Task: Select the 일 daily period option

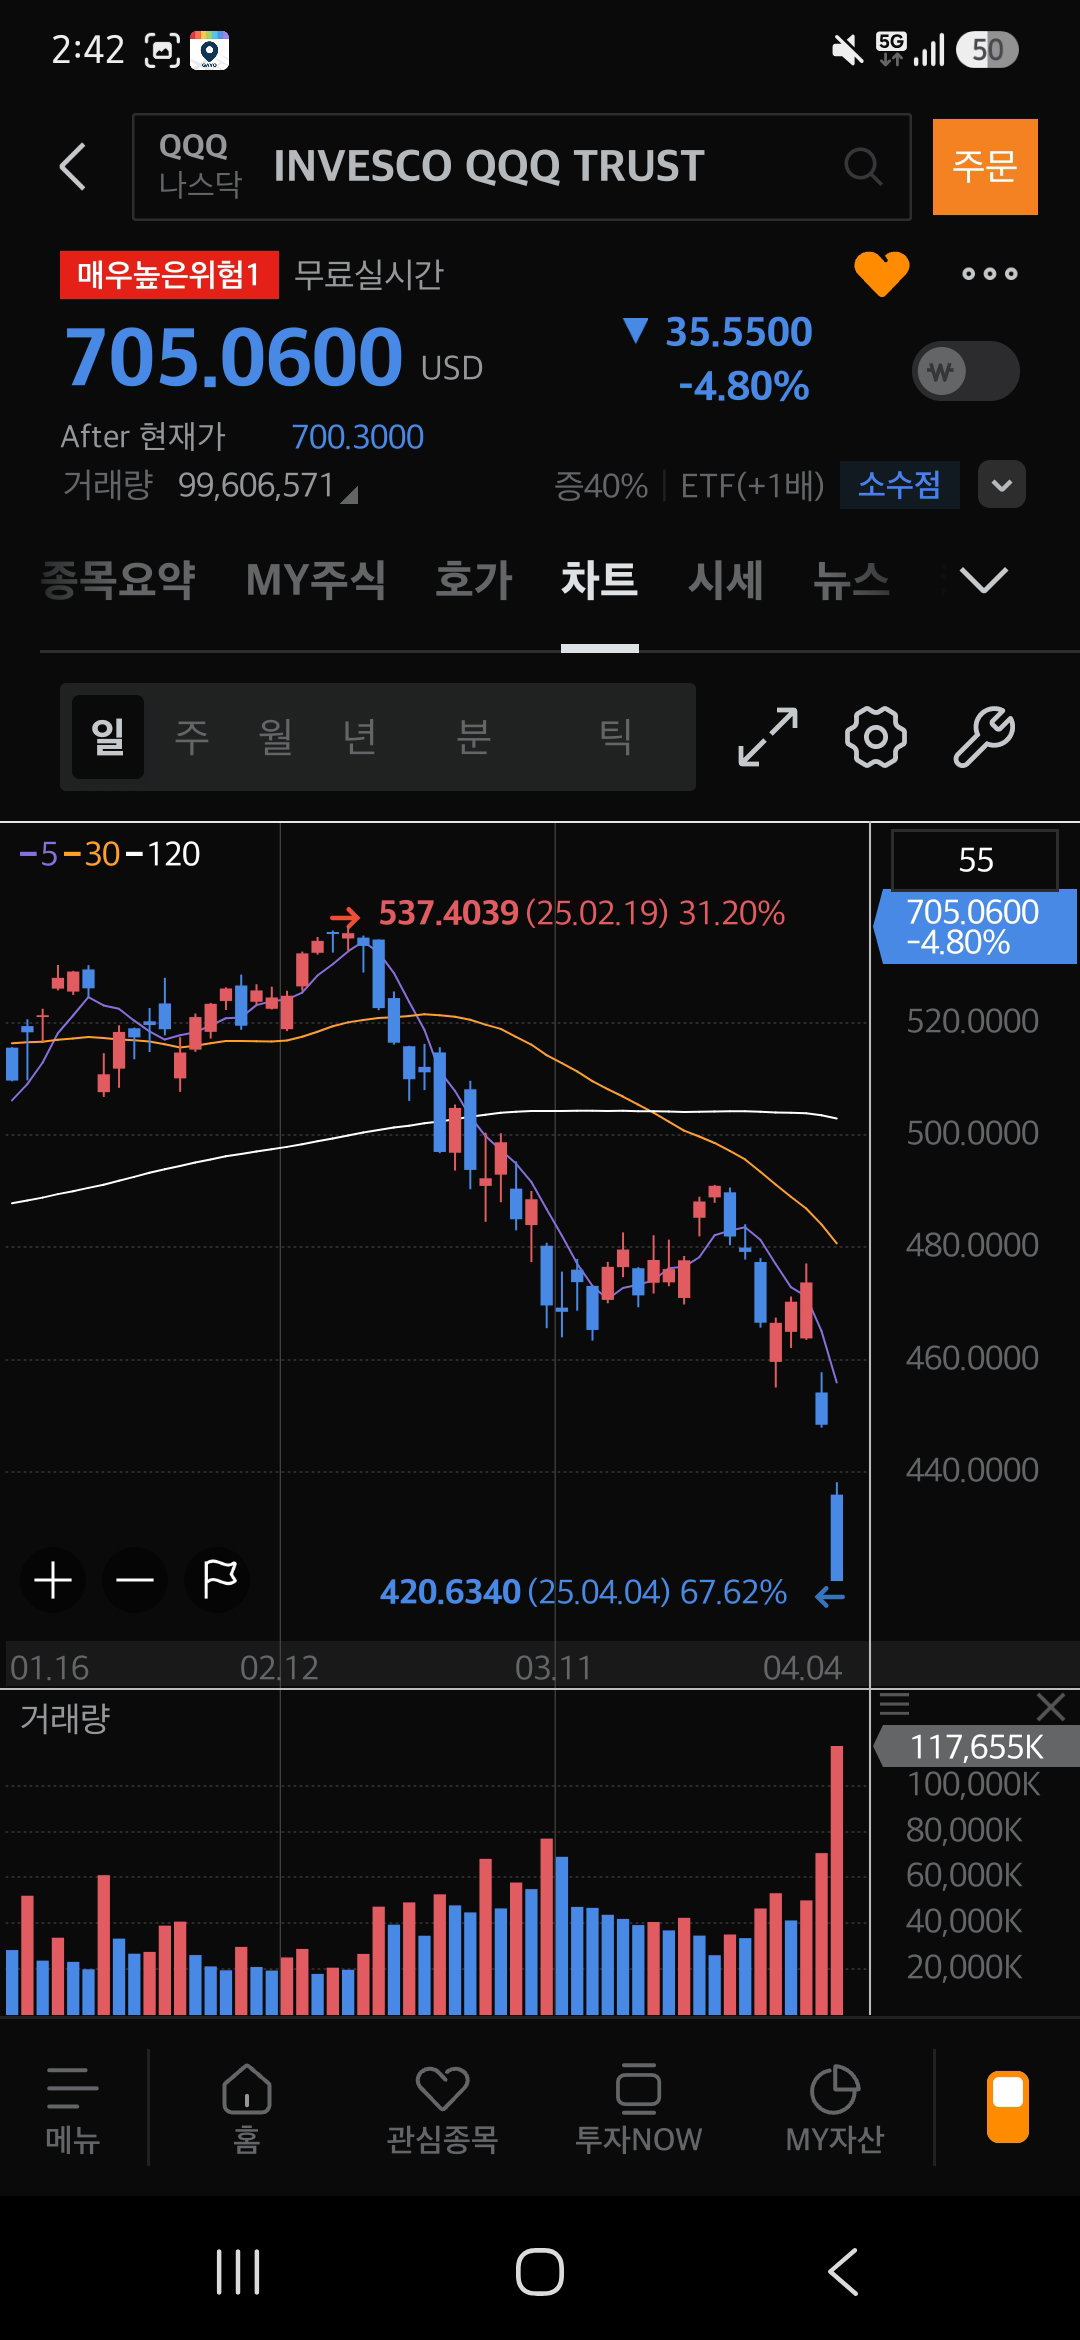Action: (108, 737)
